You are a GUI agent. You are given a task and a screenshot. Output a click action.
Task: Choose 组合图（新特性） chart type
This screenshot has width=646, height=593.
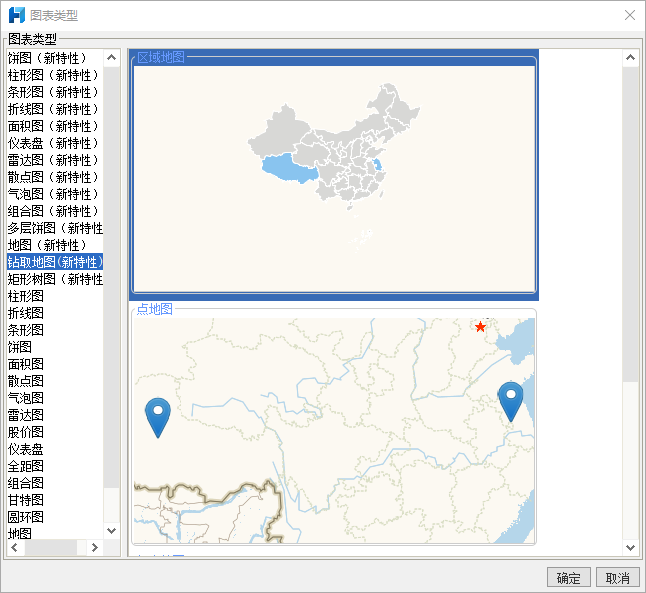coord(55,211)
